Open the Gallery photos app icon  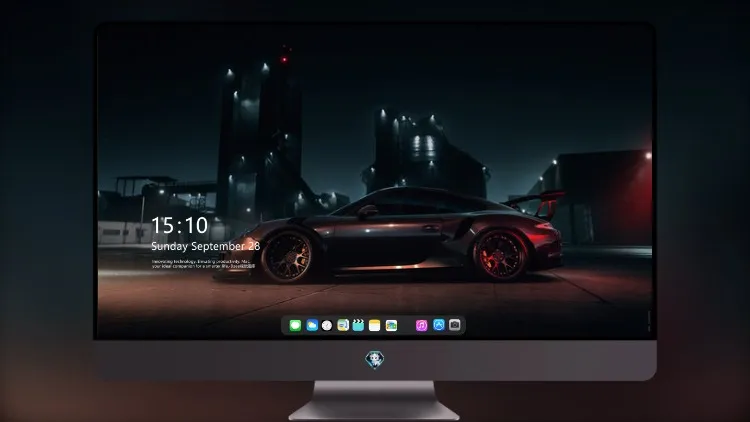pyautogui.click(x=391, y=325)
